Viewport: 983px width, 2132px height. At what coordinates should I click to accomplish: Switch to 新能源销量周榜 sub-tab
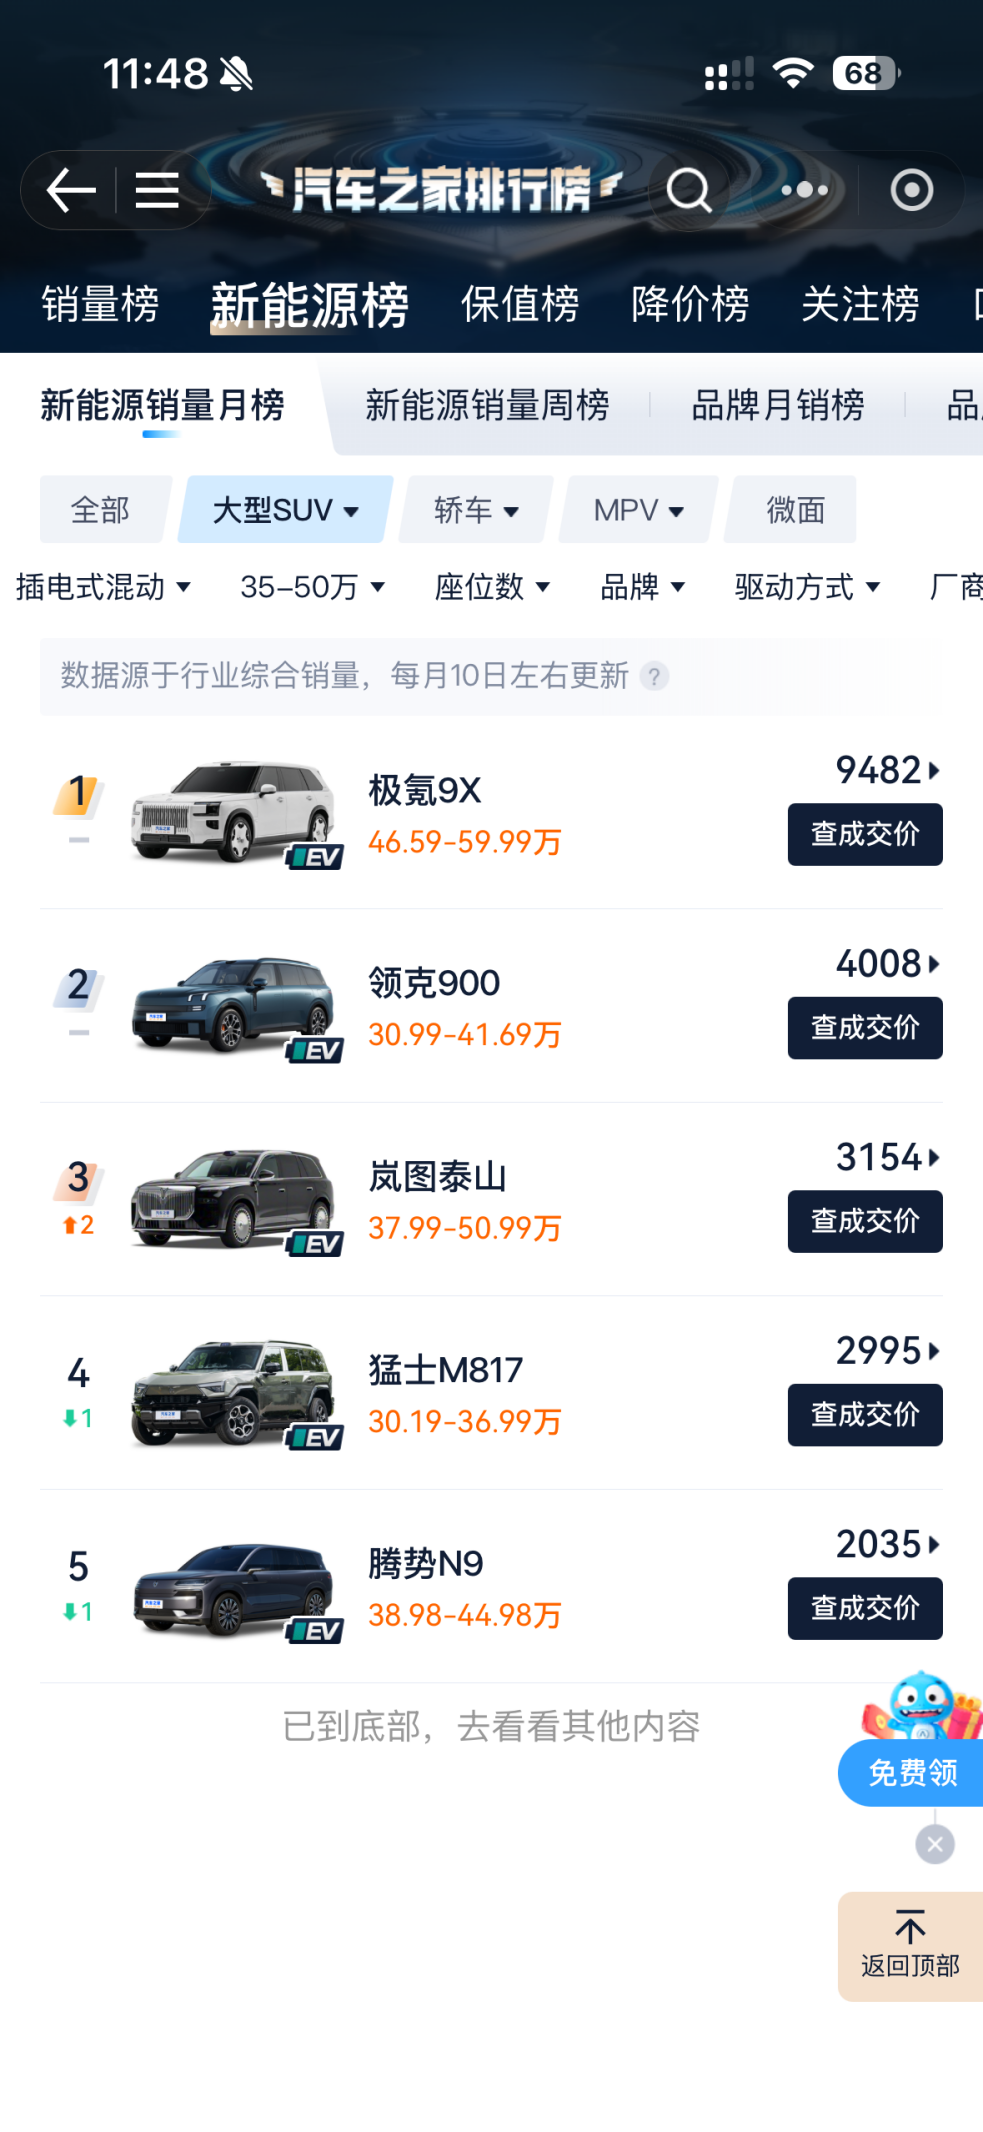[487, 406]
